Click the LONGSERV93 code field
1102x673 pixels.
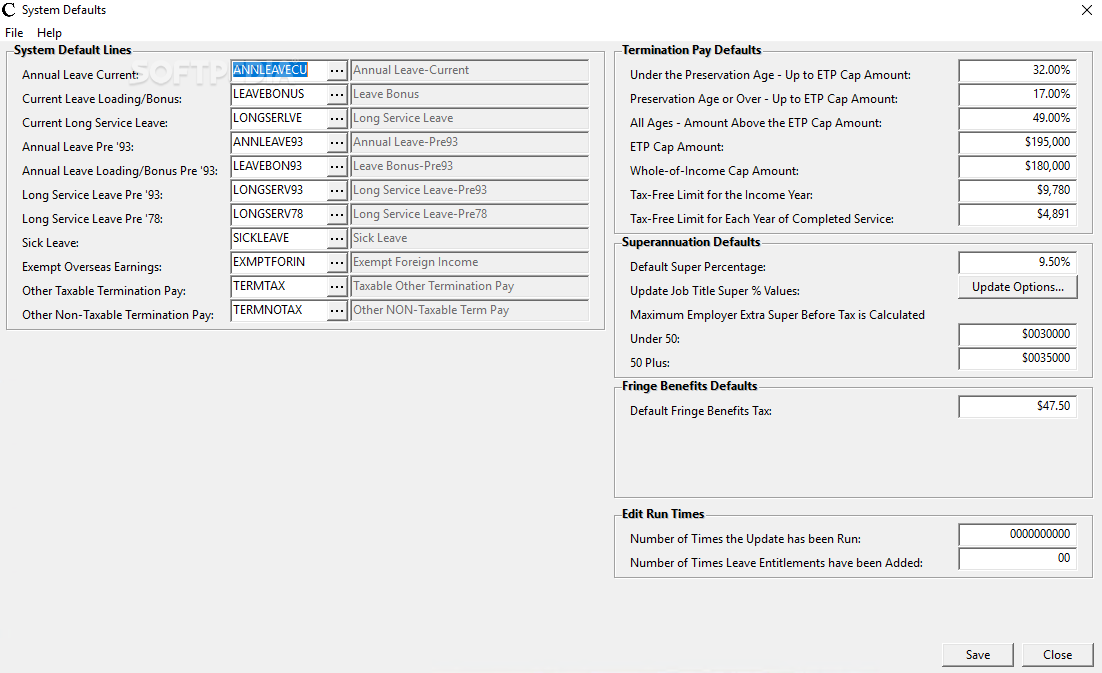pos(279,190)
